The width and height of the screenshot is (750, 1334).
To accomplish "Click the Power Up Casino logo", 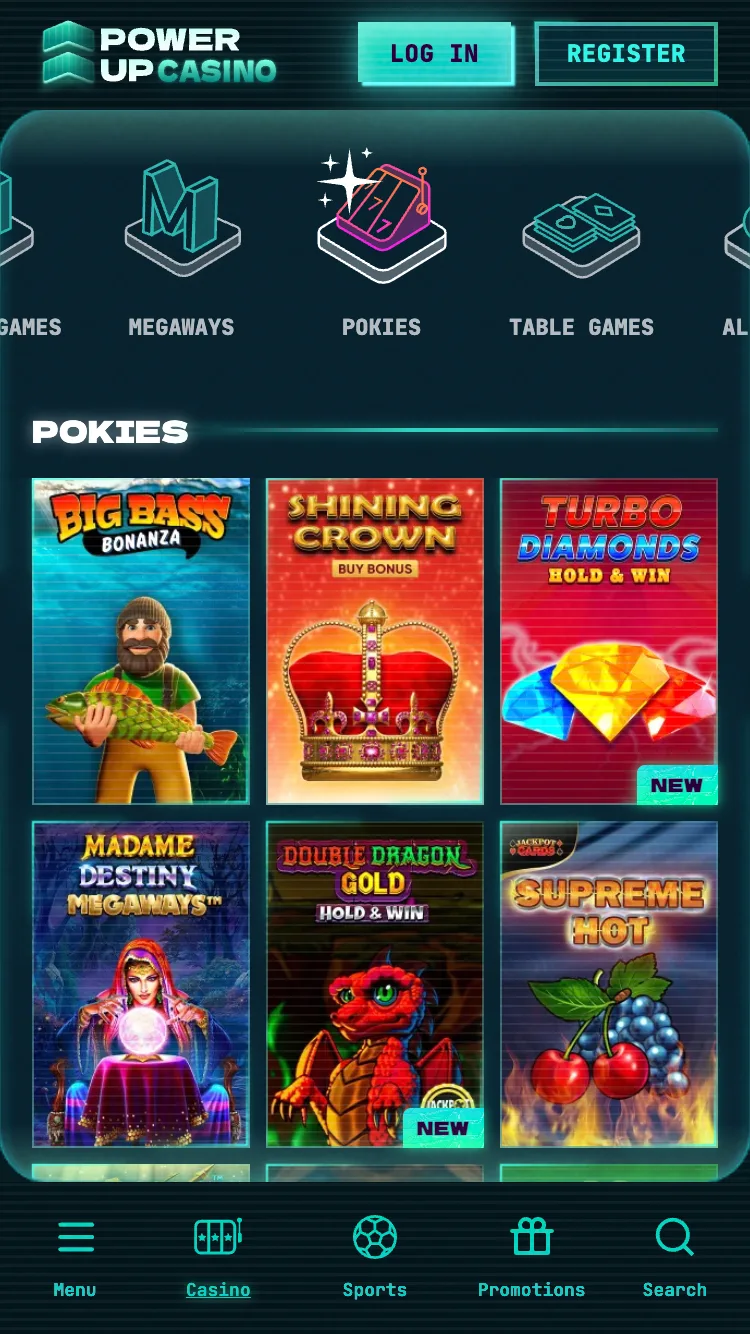I will (x=160, y=54).
